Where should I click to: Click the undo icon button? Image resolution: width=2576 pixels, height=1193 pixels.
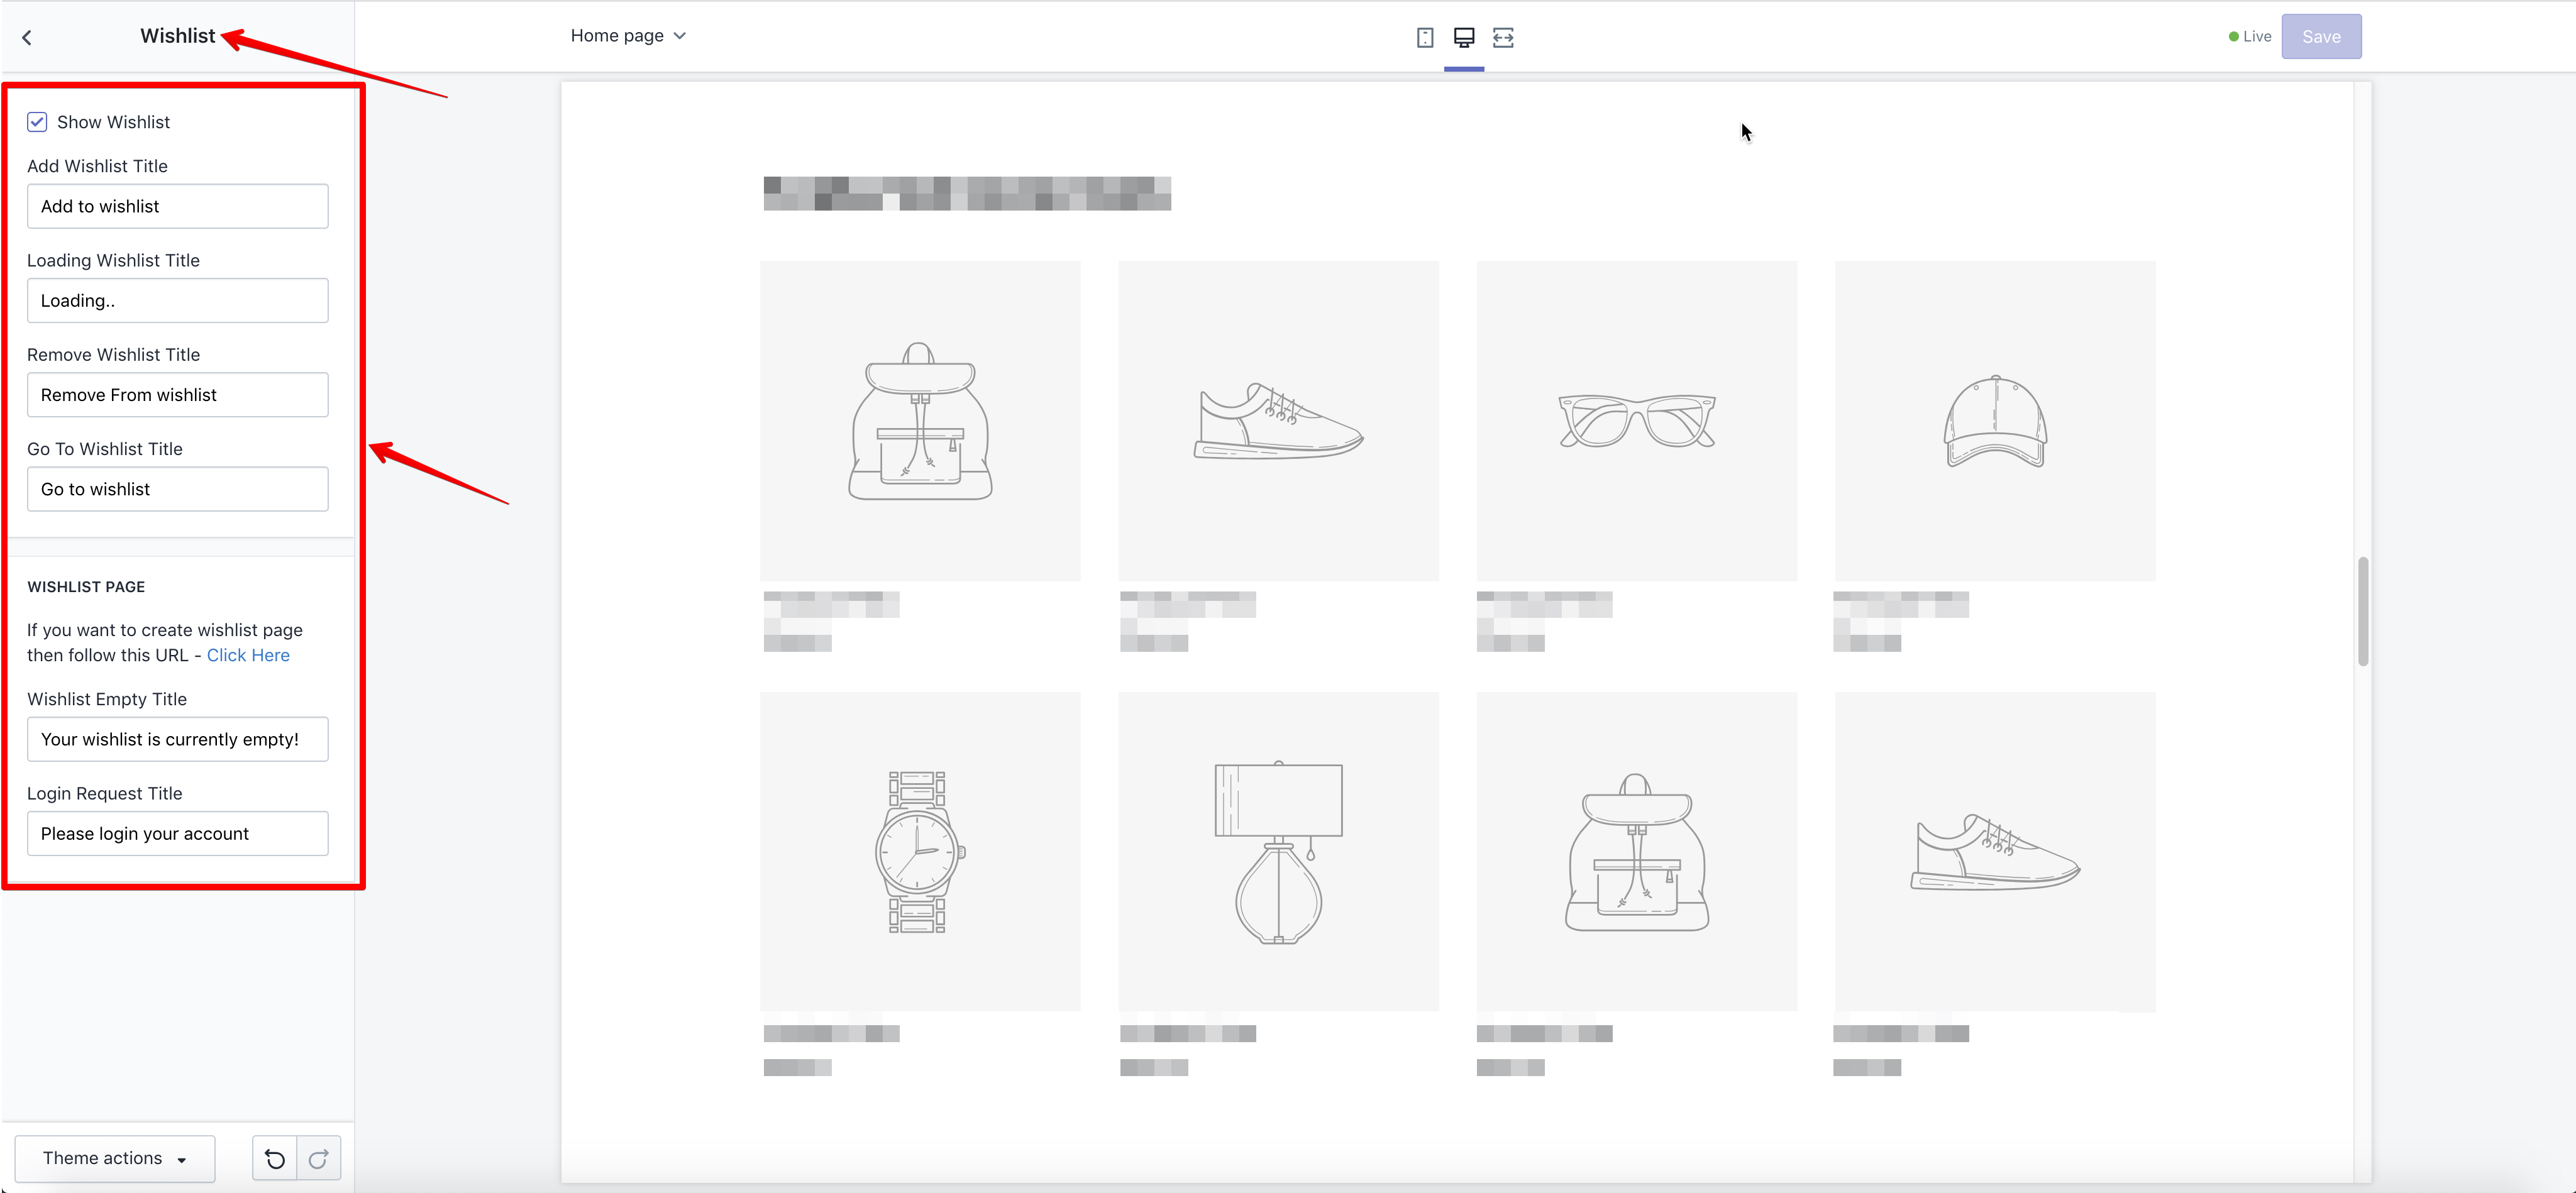coord(275,1158)
